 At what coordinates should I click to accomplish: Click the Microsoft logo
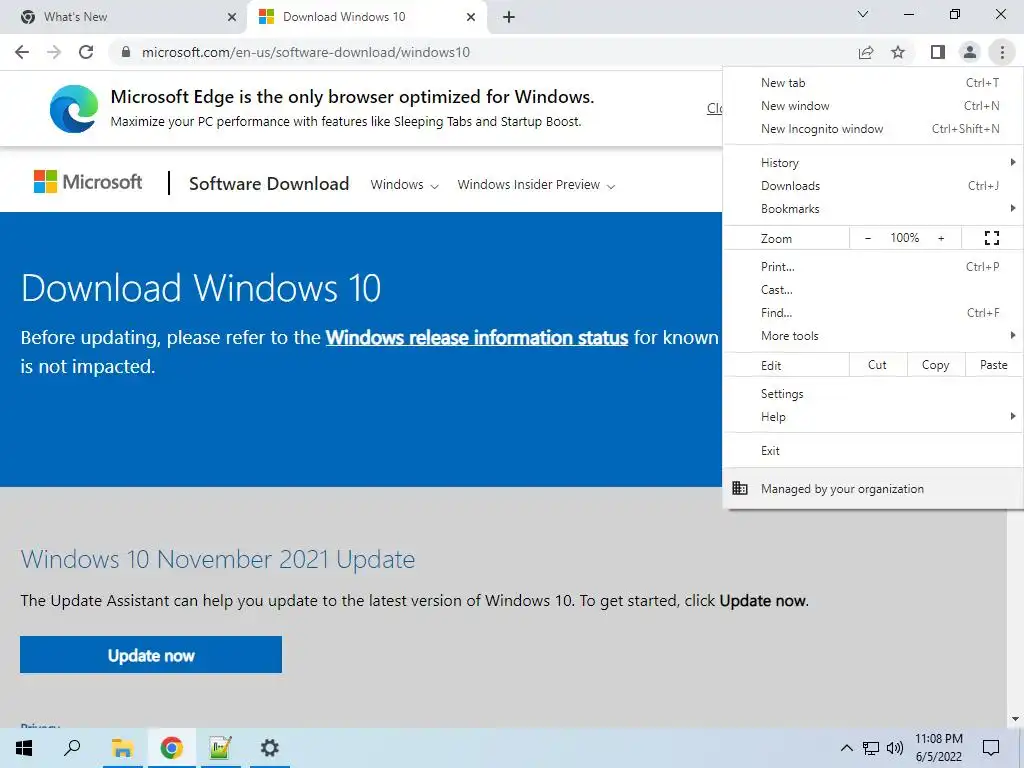[88, 182]
